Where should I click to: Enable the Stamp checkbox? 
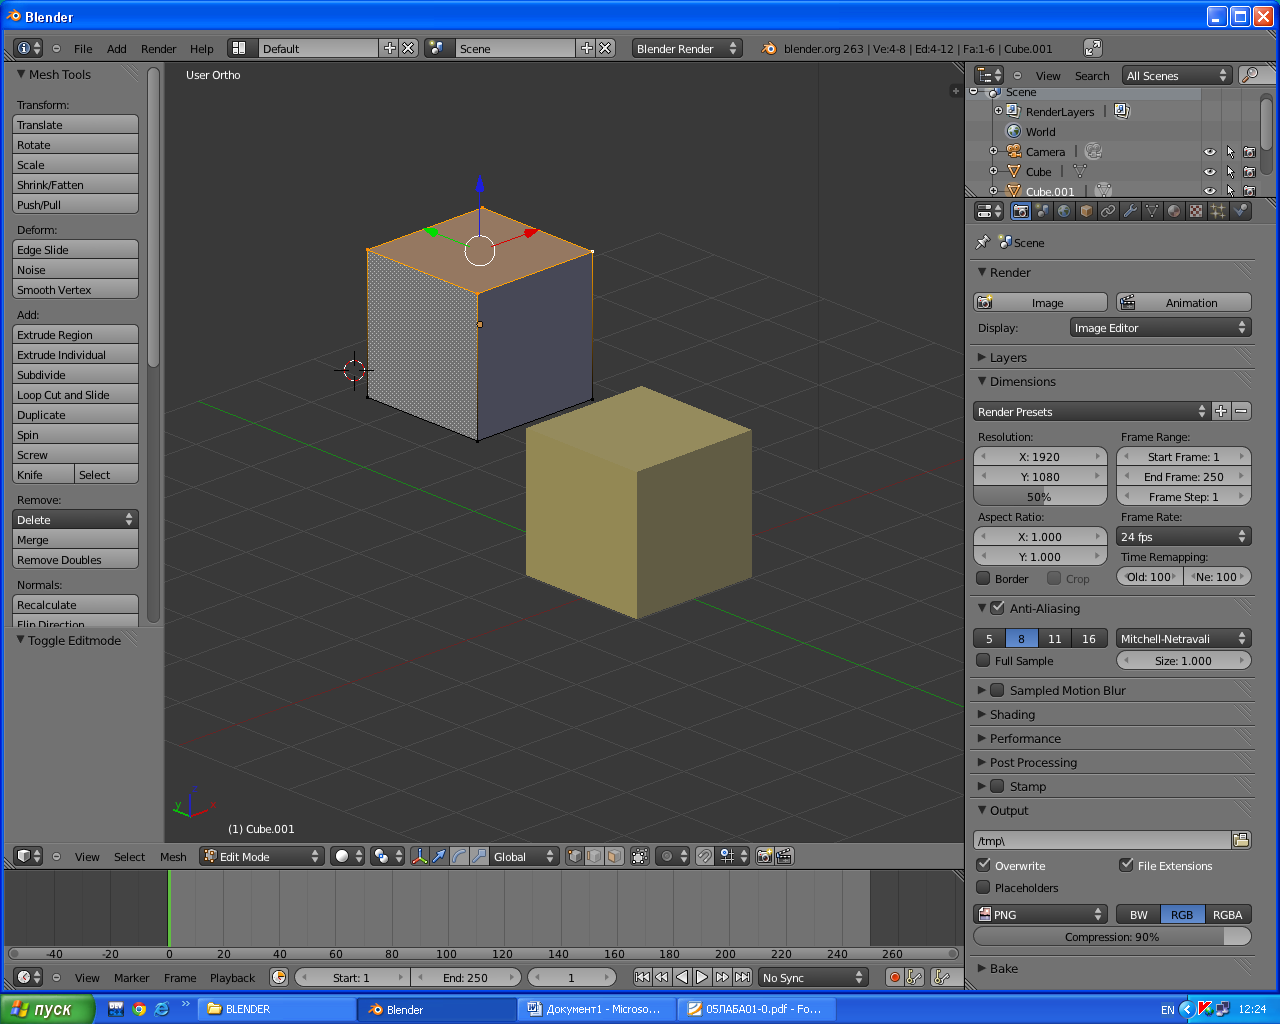click(x=997, y=786)
